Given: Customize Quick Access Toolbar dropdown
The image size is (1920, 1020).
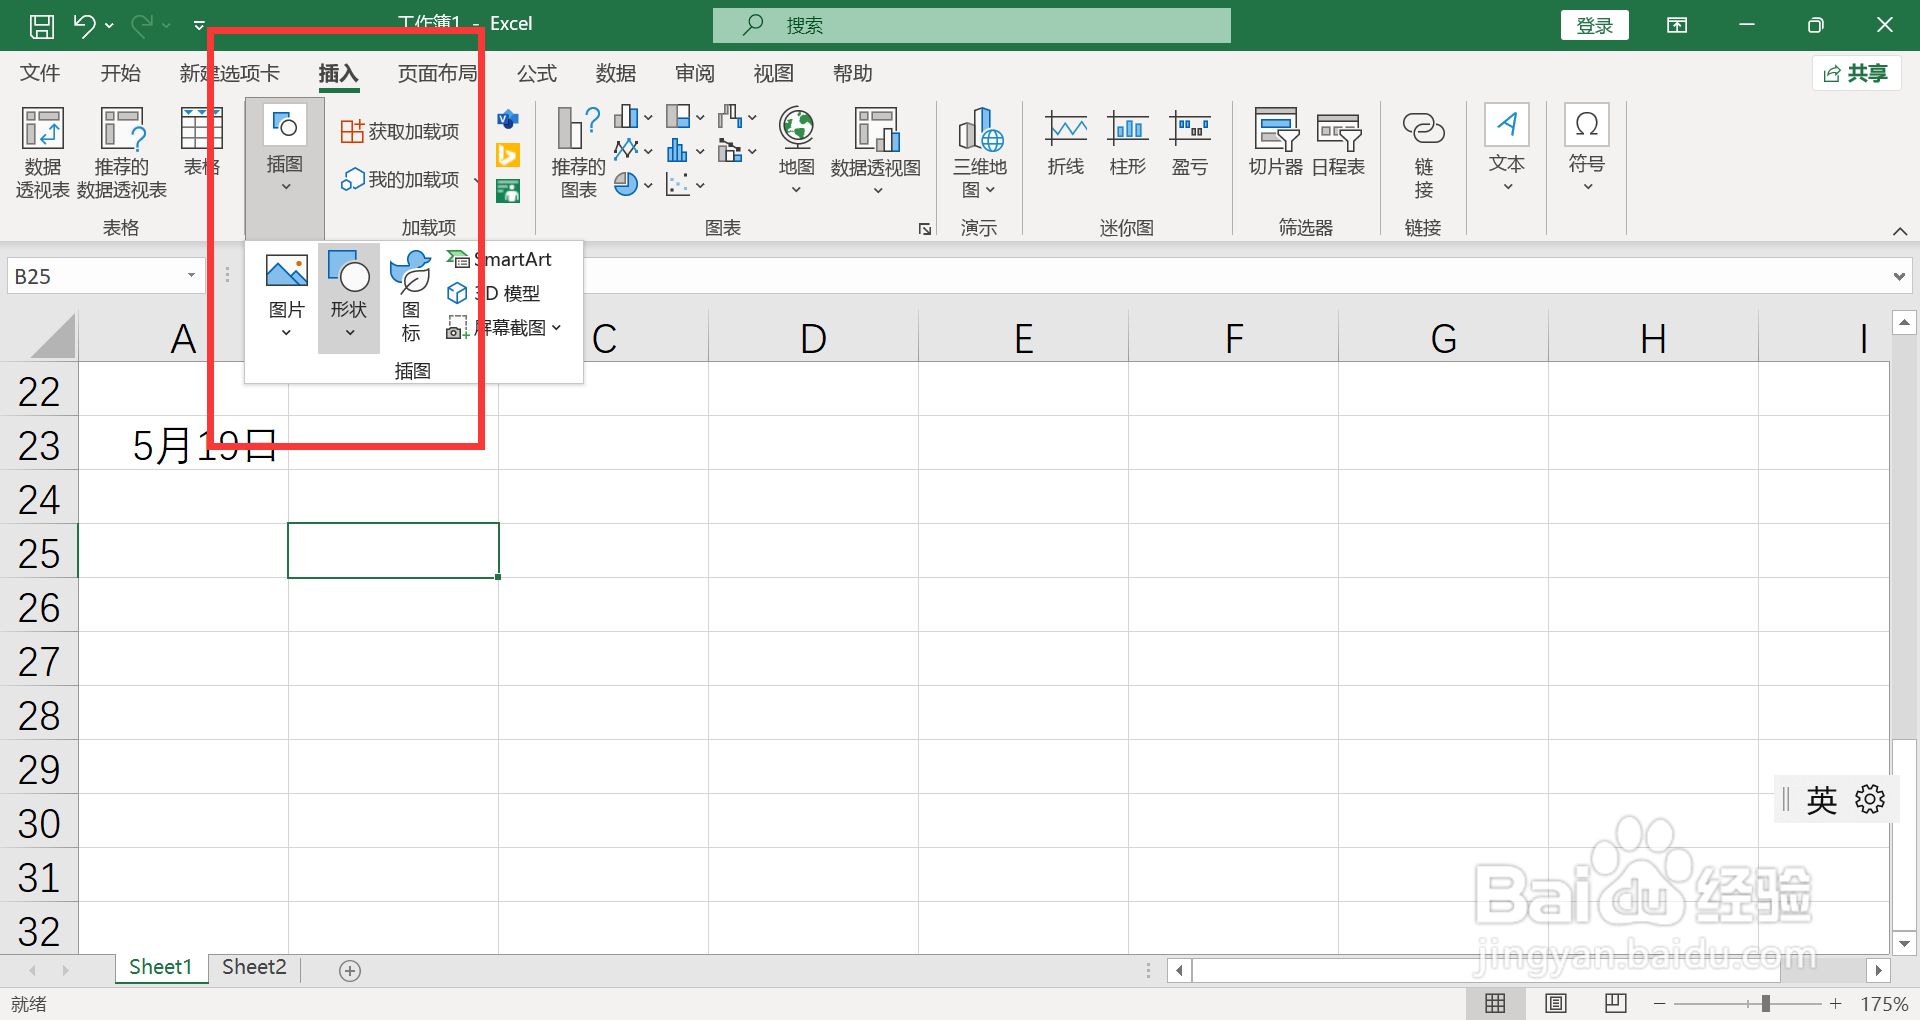Looking at the screenshot, I should pyautogui.click(x=199, y=25).
